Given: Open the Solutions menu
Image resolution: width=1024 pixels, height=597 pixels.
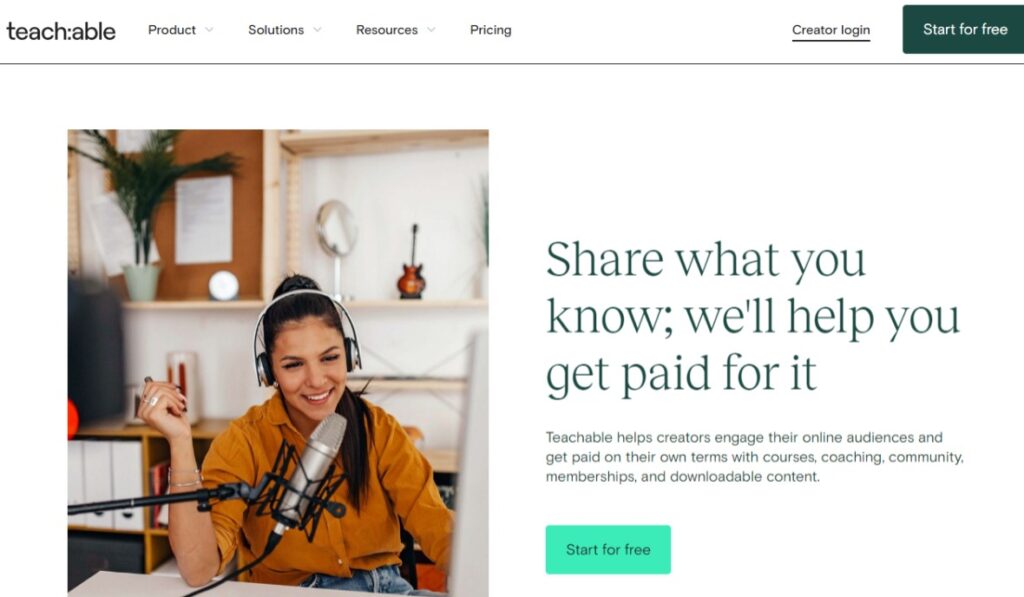Looking at the screenshot, I should [x=276, y=30].
